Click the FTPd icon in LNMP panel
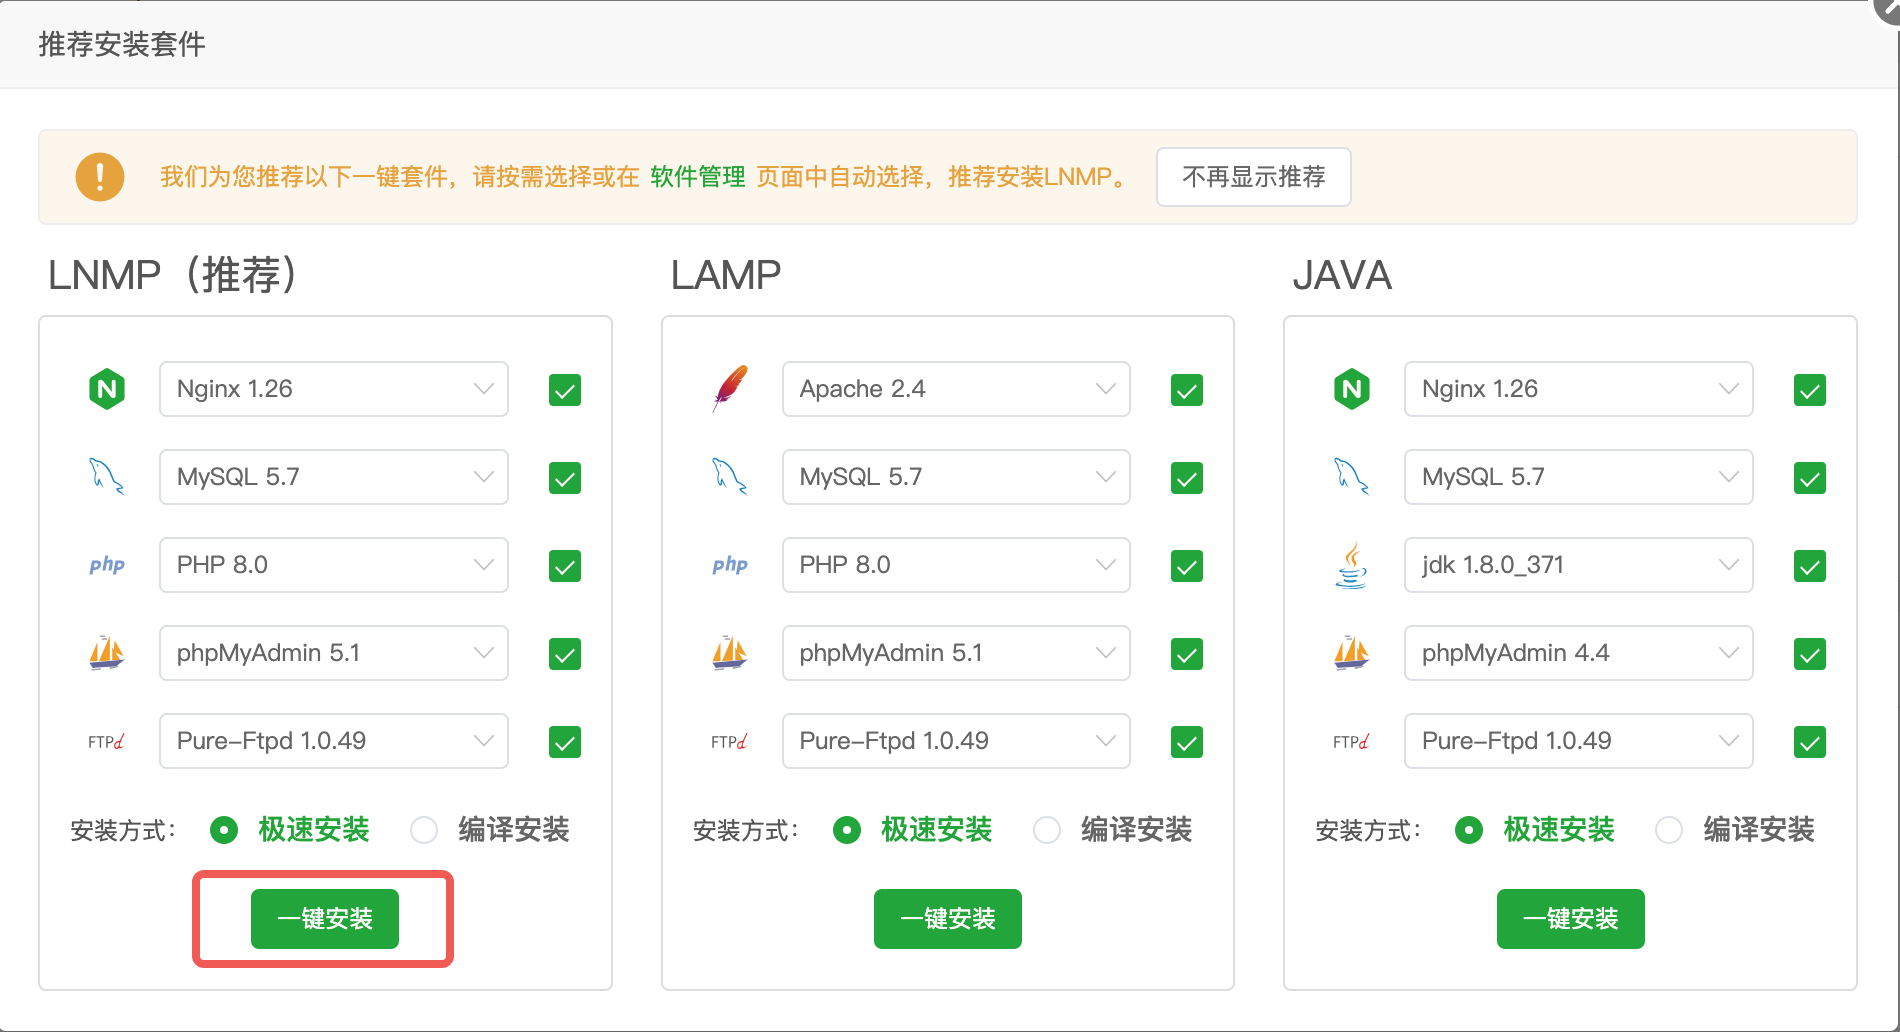The height and width of the screenshot is (1032, 1900). pos(107,741)
